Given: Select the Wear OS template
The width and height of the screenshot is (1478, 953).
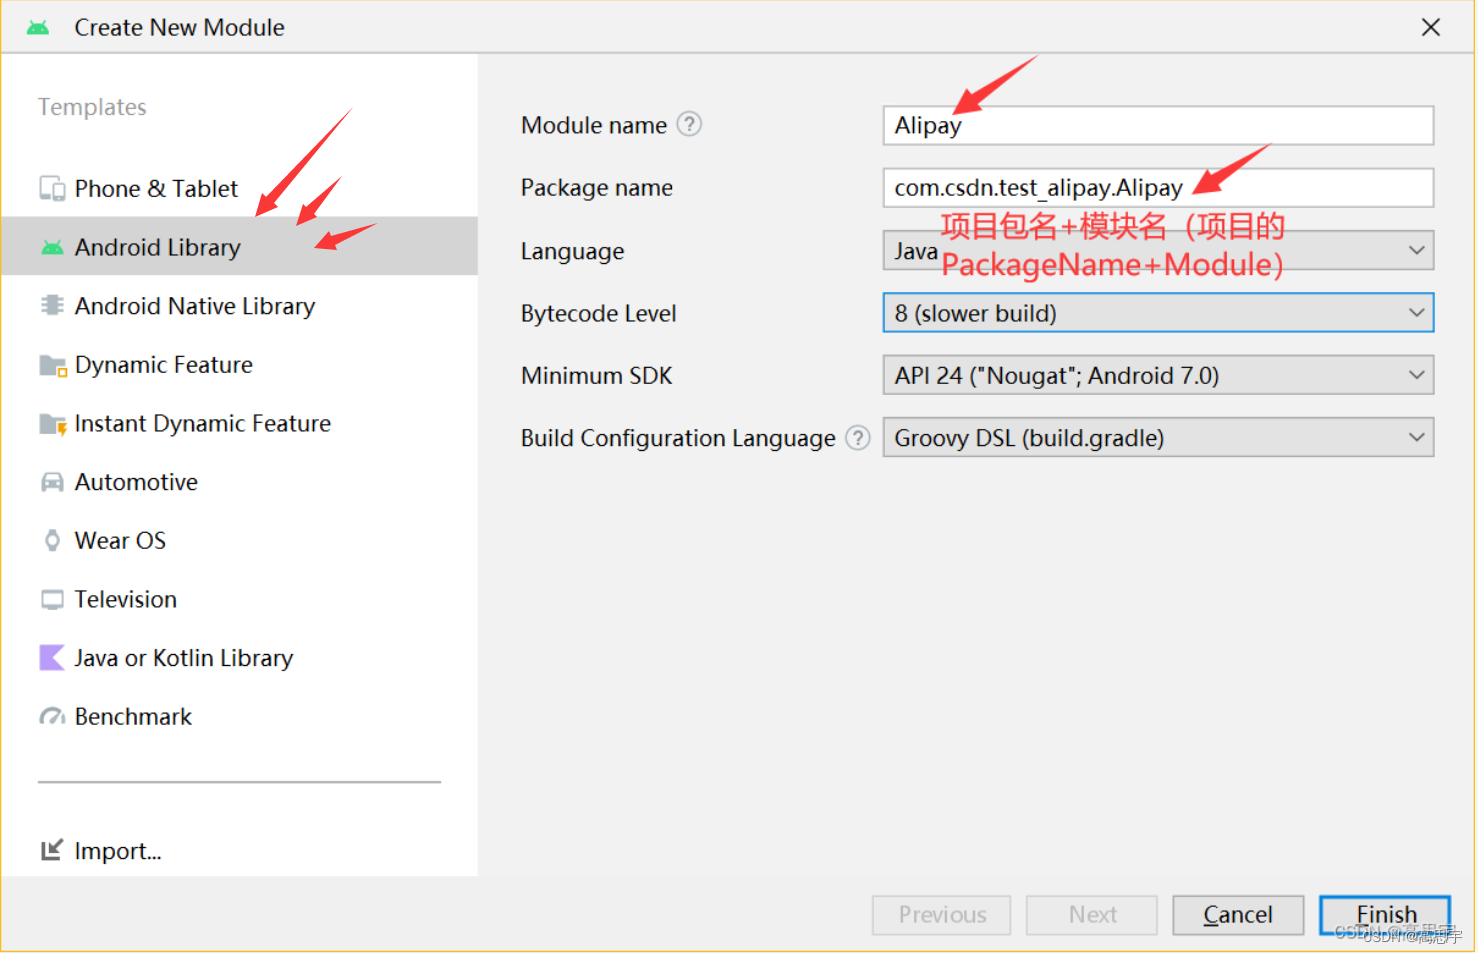Looking at the screenshot, I should click(x=239, y=541).
